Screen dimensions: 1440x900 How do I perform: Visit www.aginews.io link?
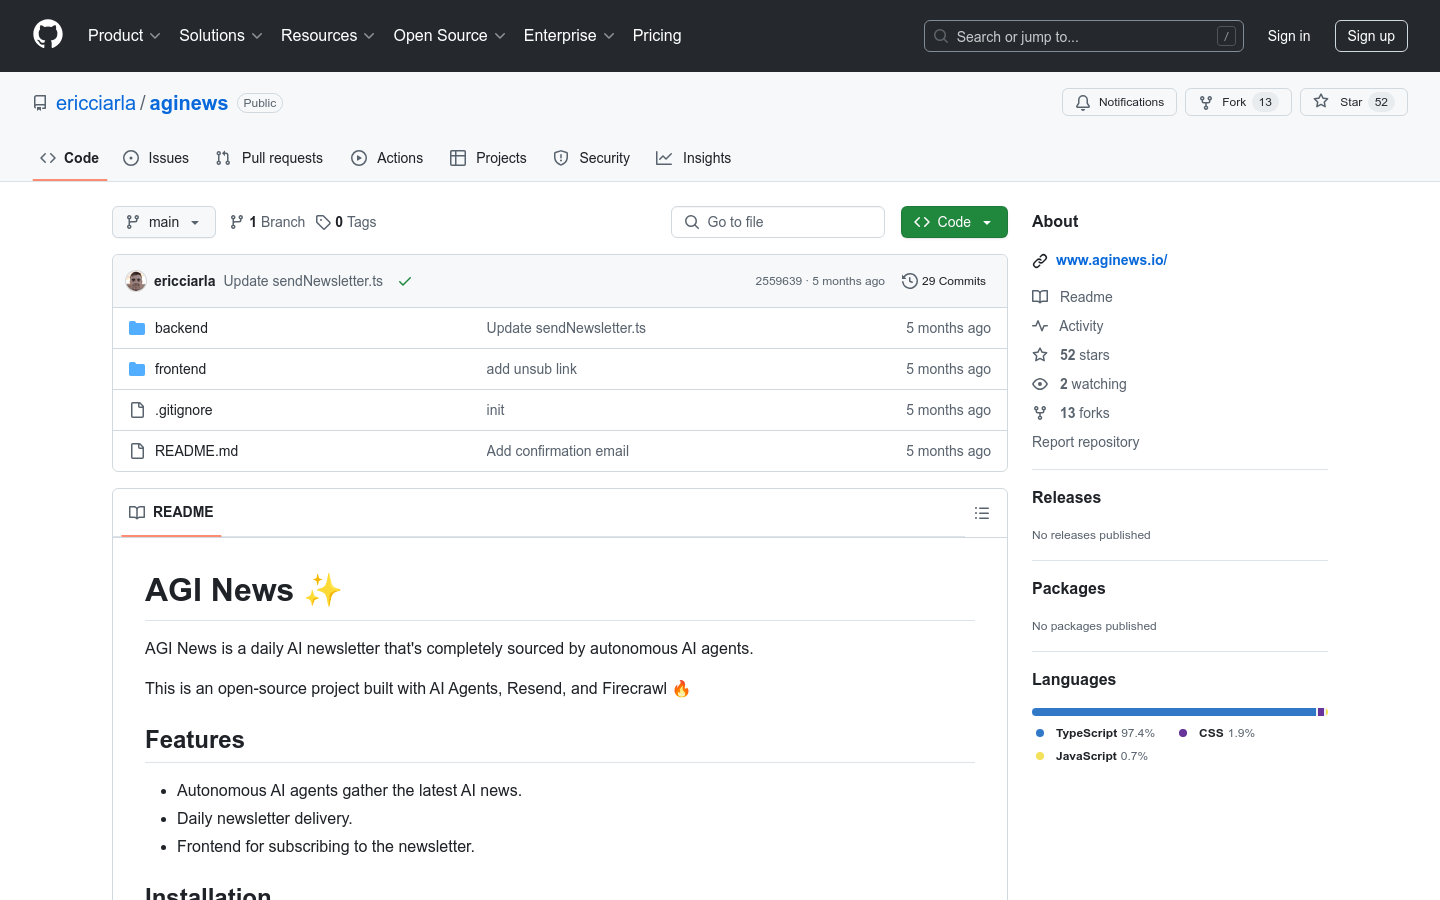tap(1112, 260)
